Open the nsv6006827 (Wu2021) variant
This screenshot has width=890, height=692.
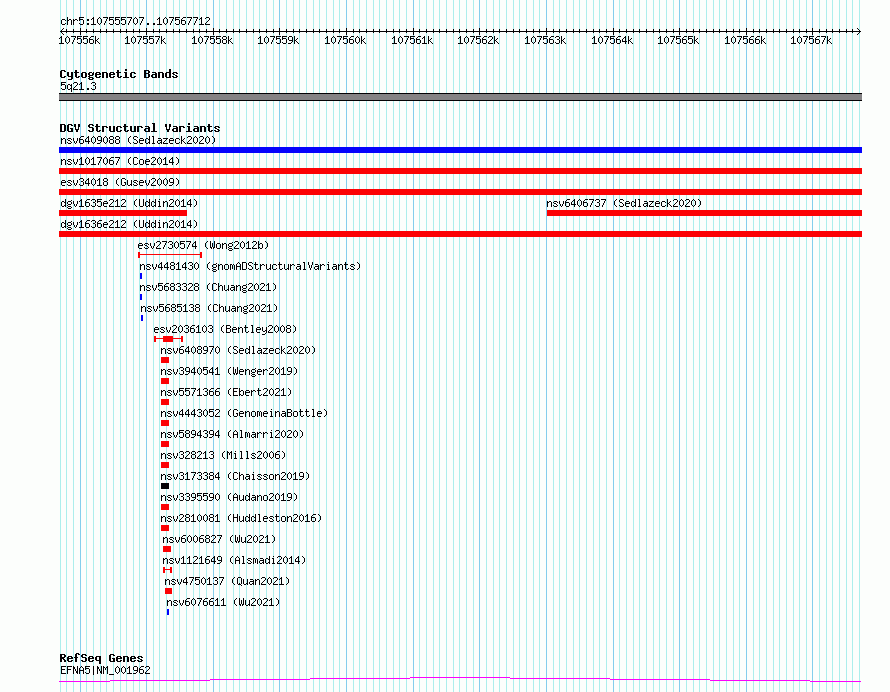point(219,539)
